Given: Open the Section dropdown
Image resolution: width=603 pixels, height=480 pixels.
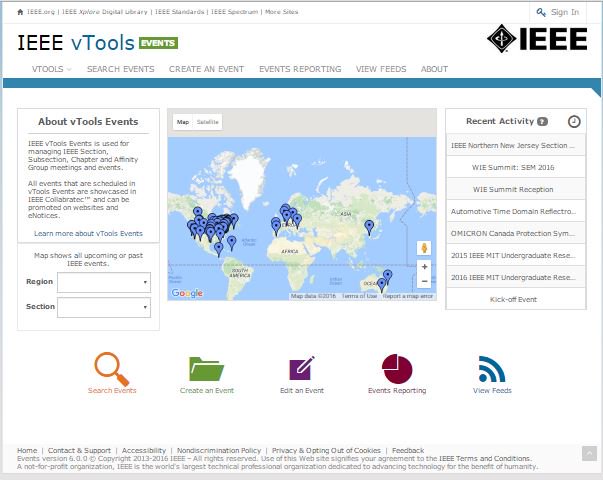Looking at the screenshot, I should [104, 307].
